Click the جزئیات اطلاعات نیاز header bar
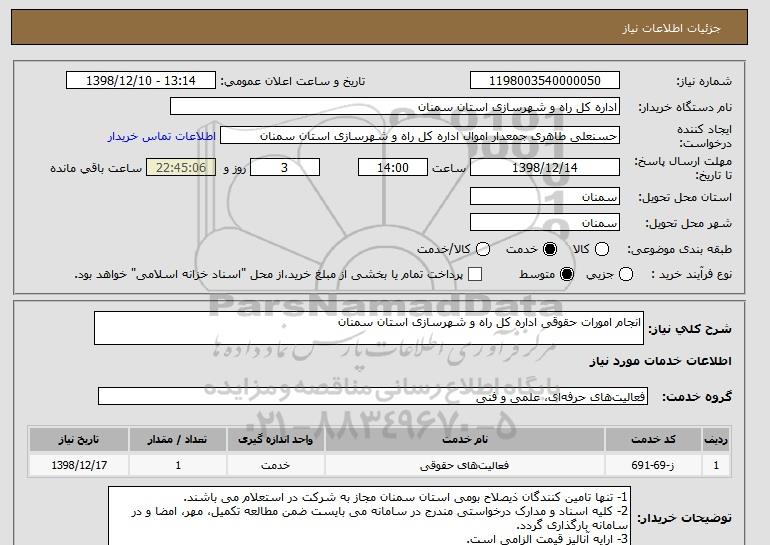This screenshot has width=770, height=545. 379,27
